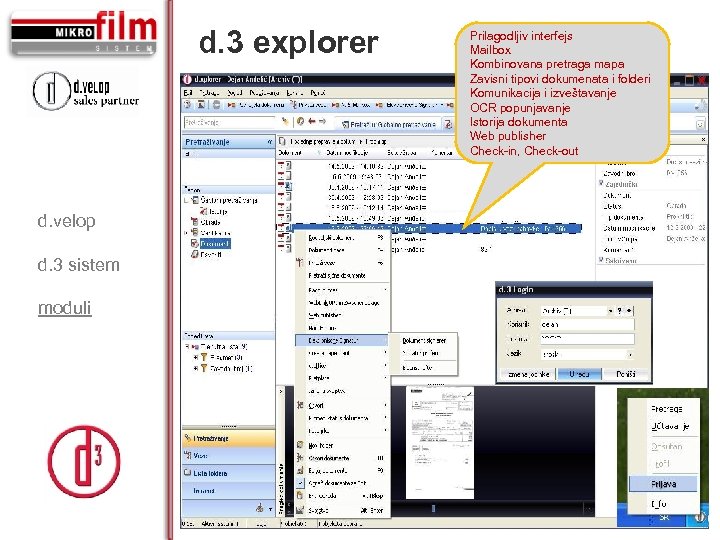Open the d.velop link on the slide
Screen dimensions: 720x540
[x=67, y=221]
